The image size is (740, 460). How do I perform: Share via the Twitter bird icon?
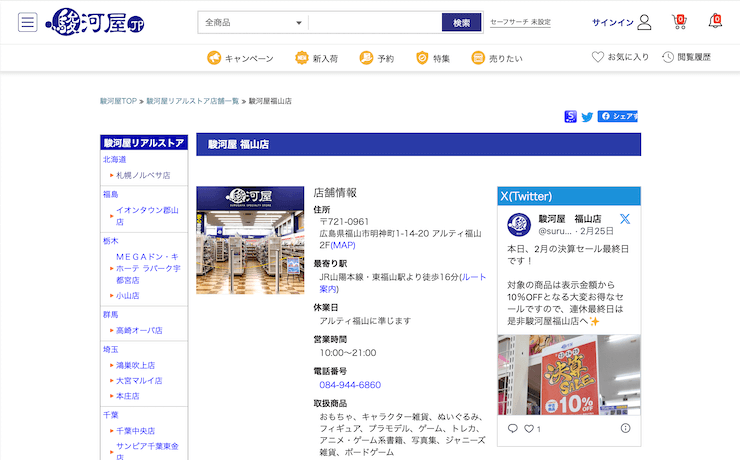pyautogui.click(x=587, y=117)
